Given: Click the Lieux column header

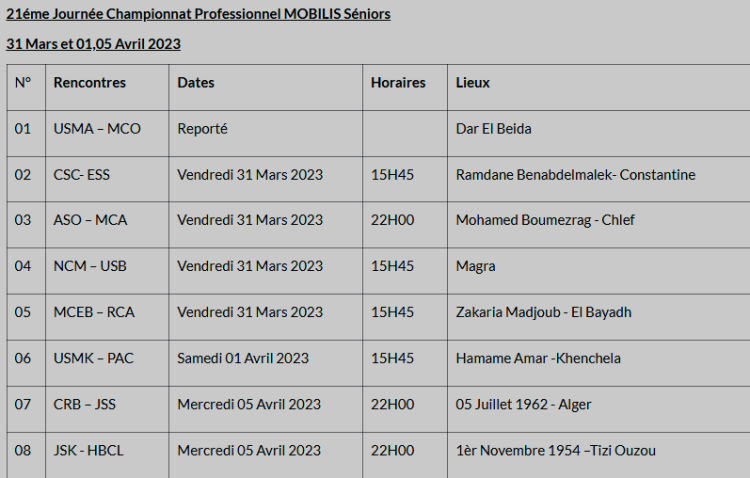Looking at the screenshot, I should pyautogui.click(x=473, y=83).
